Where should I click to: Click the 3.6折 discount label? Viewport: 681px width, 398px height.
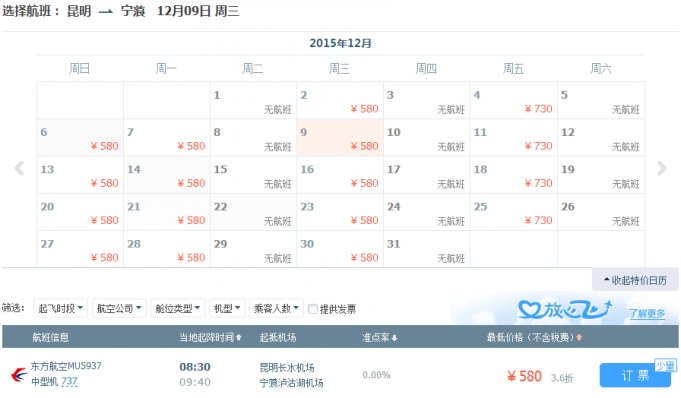[x=562, y=378]
